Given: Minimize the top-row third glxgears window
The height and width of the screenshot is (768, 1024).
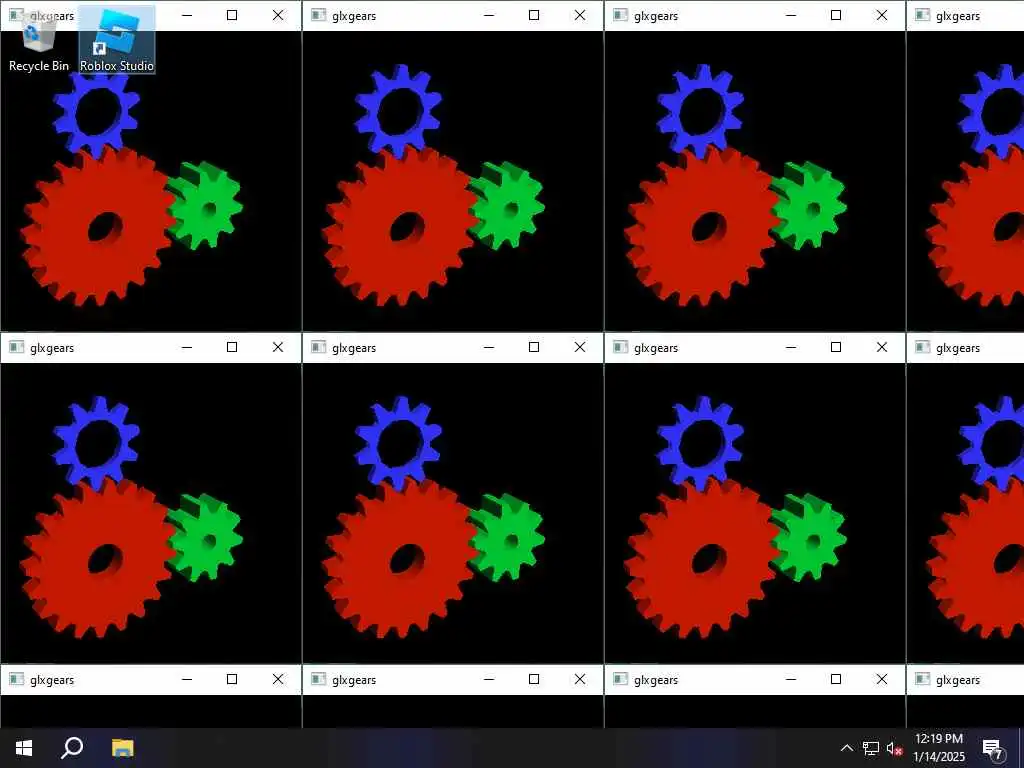Looking at the screenshot, I should pos(791,15).
